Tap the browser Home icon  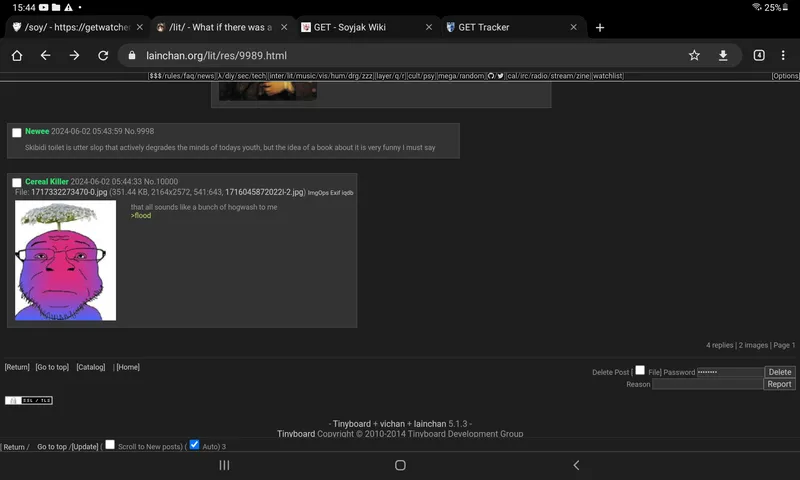pyautogui.click(x=17, y=56)
